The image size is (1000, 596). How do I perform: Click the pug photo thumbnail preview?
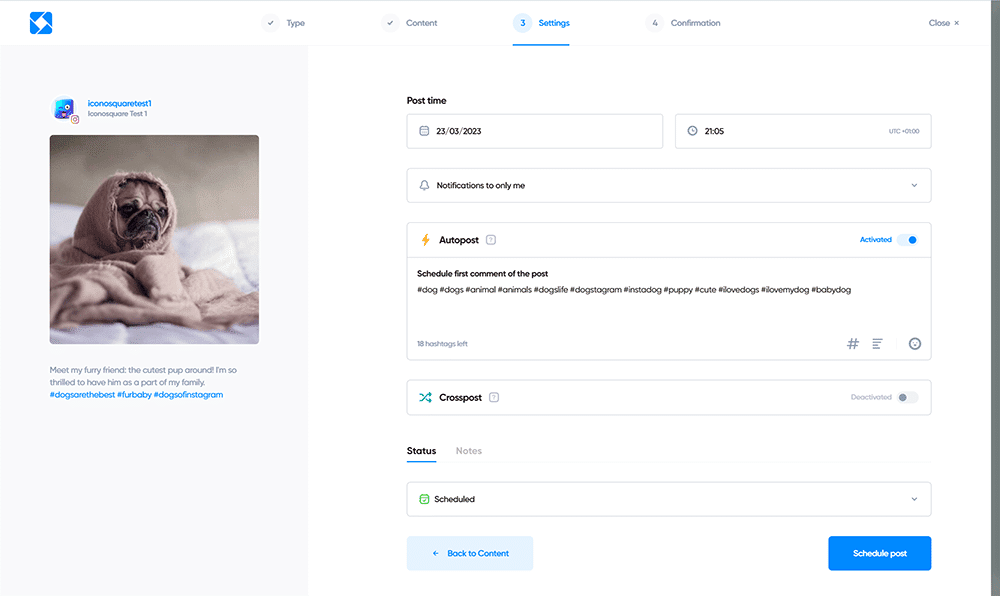(153, 239)
